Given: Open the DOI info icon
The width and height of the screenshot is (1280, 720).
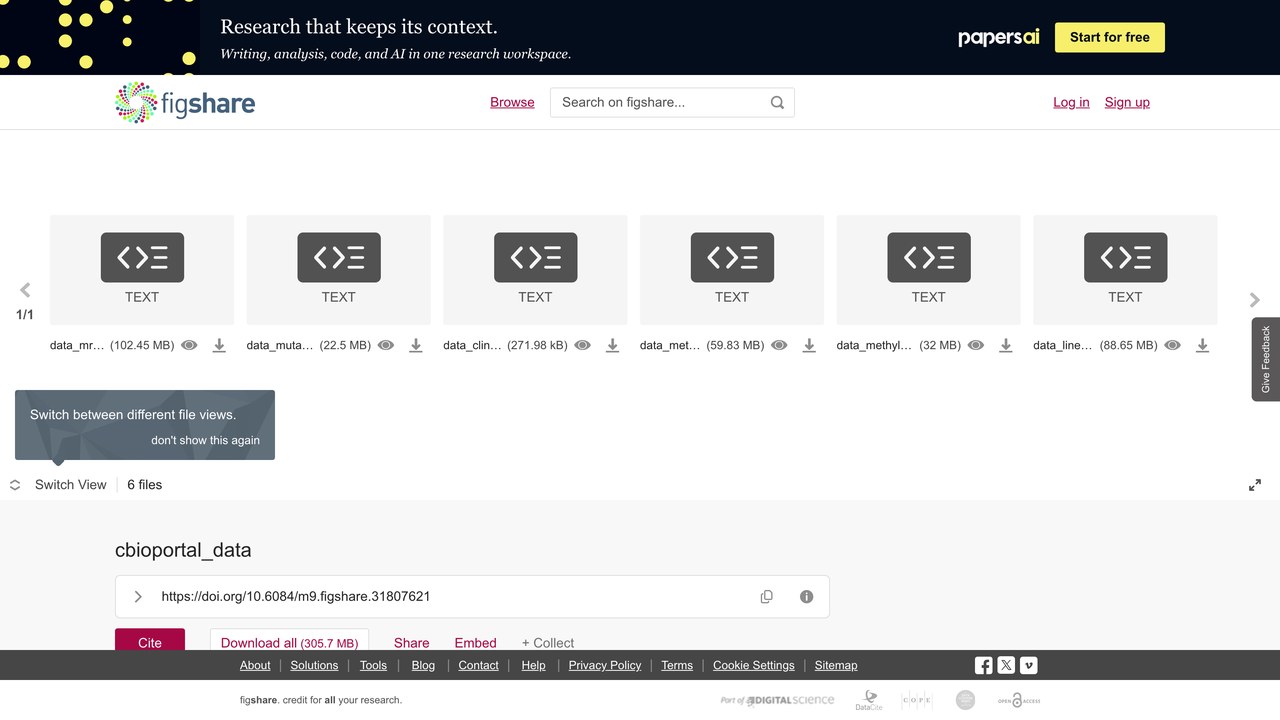Looking at the screenshot, I should (x=807, y=597).
